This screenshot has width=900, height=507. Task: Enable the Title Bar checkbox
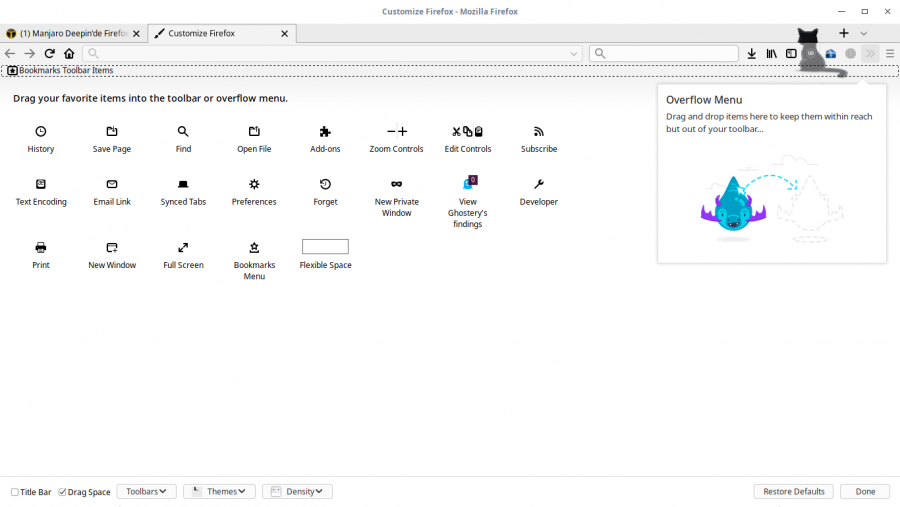coord(15,492)
